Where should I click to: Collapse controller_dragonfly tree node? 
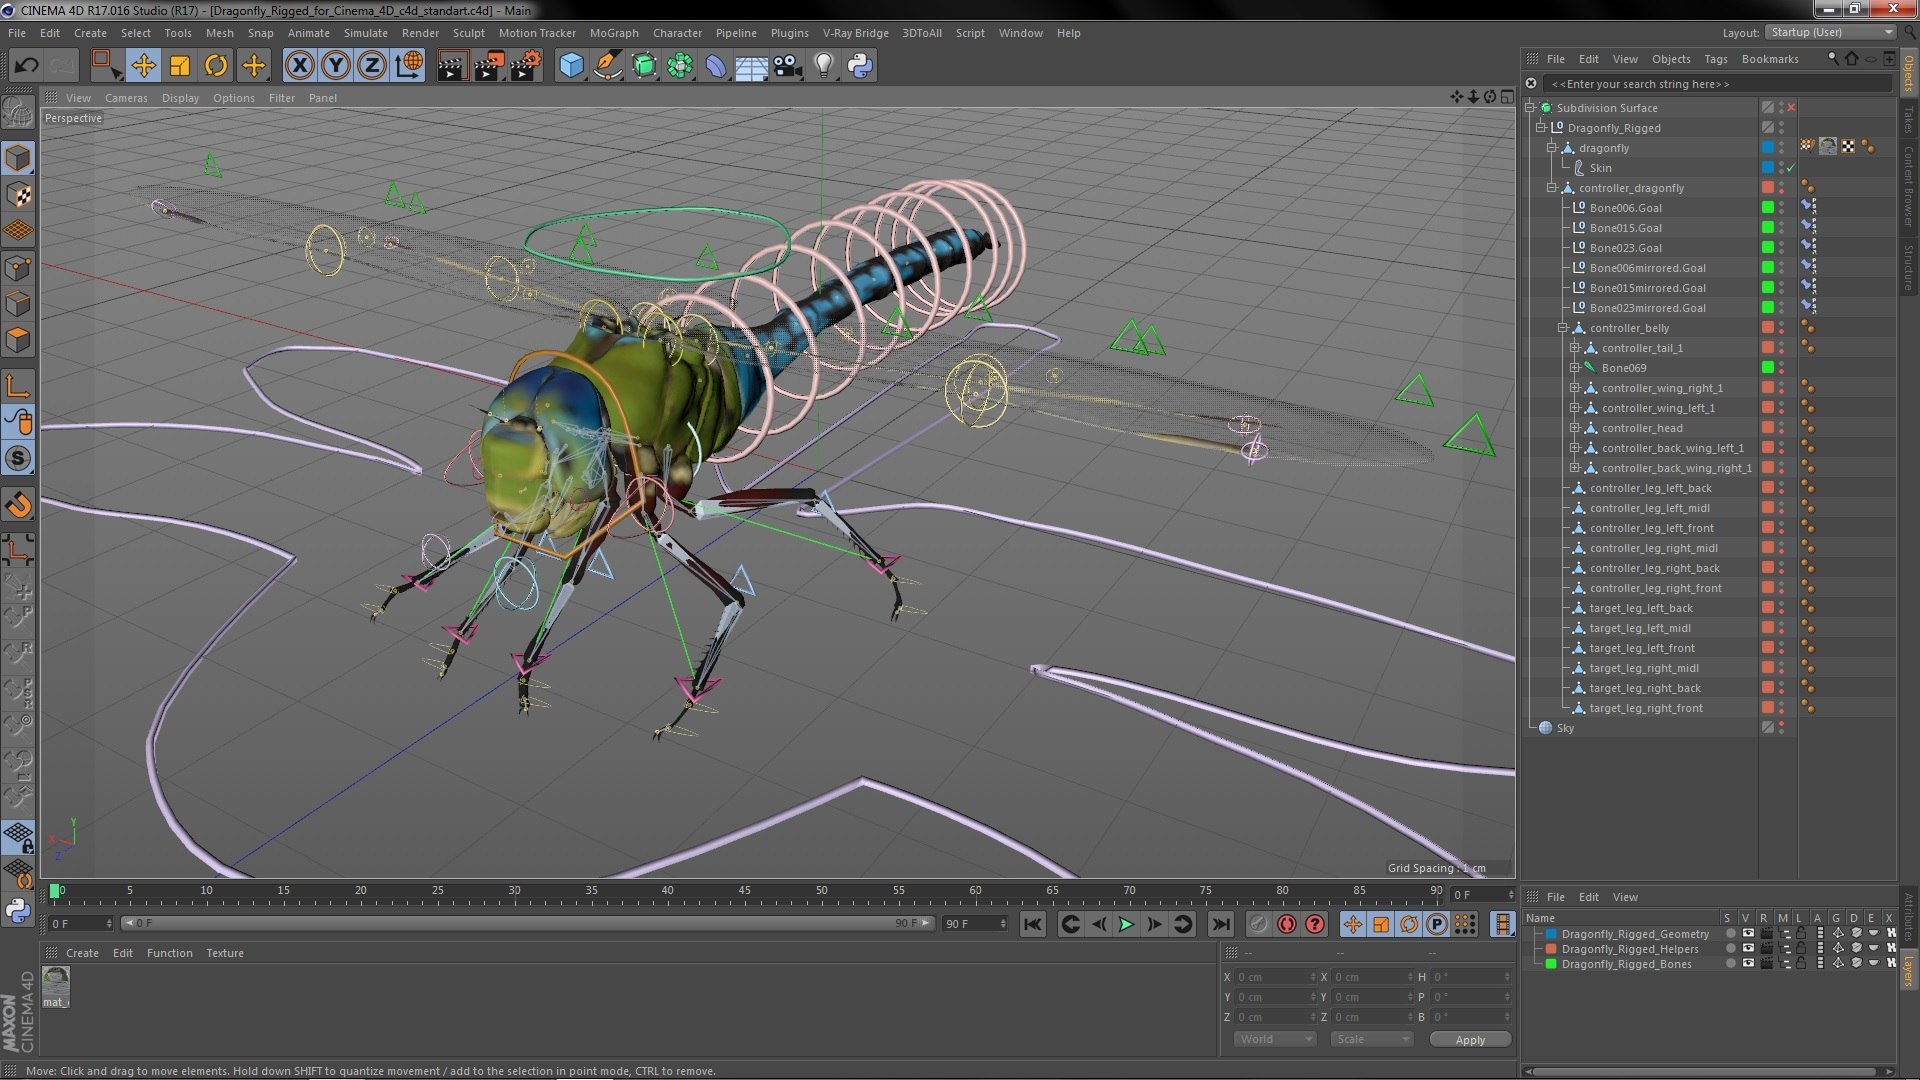pyautogui.click(x=1552, y=188)
